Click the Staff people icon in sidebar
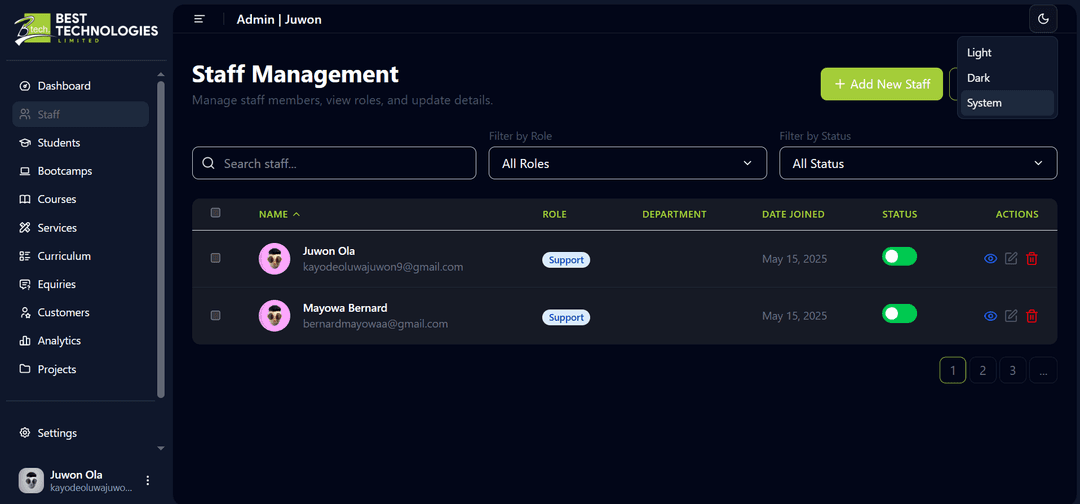The width and height of the screenshot is (1080, 504). coord(25,114)
